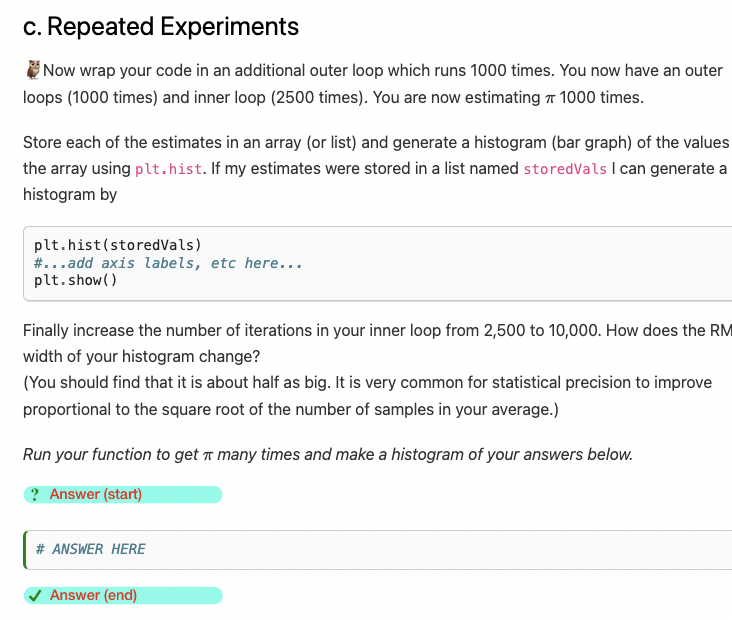Viewport: 732px width, 620px height.
Task: Click the Finally increase iterations paragraph
Action: [377, 343]
